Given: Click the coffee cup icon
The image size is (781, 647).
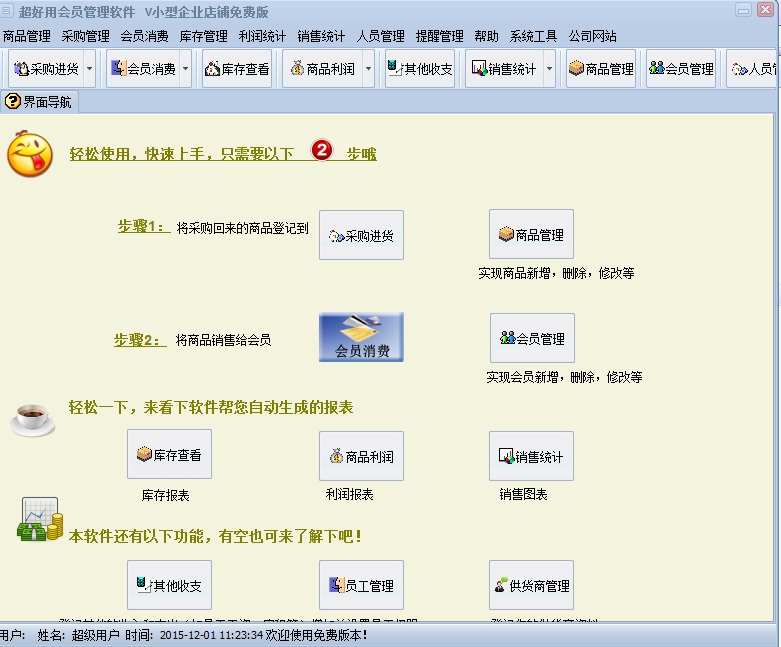Looking at the screenshot, I should pos(33,419).
